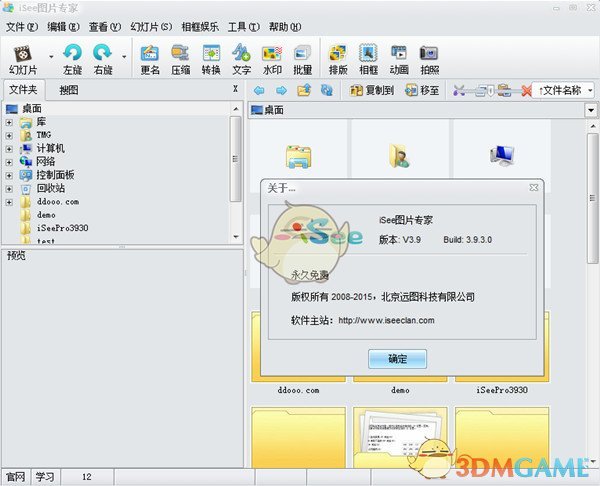Image resolution: width=600 pixels, height=486 pixels.
Task: Close the 关于 dialog with X
Action: point(534,188)
